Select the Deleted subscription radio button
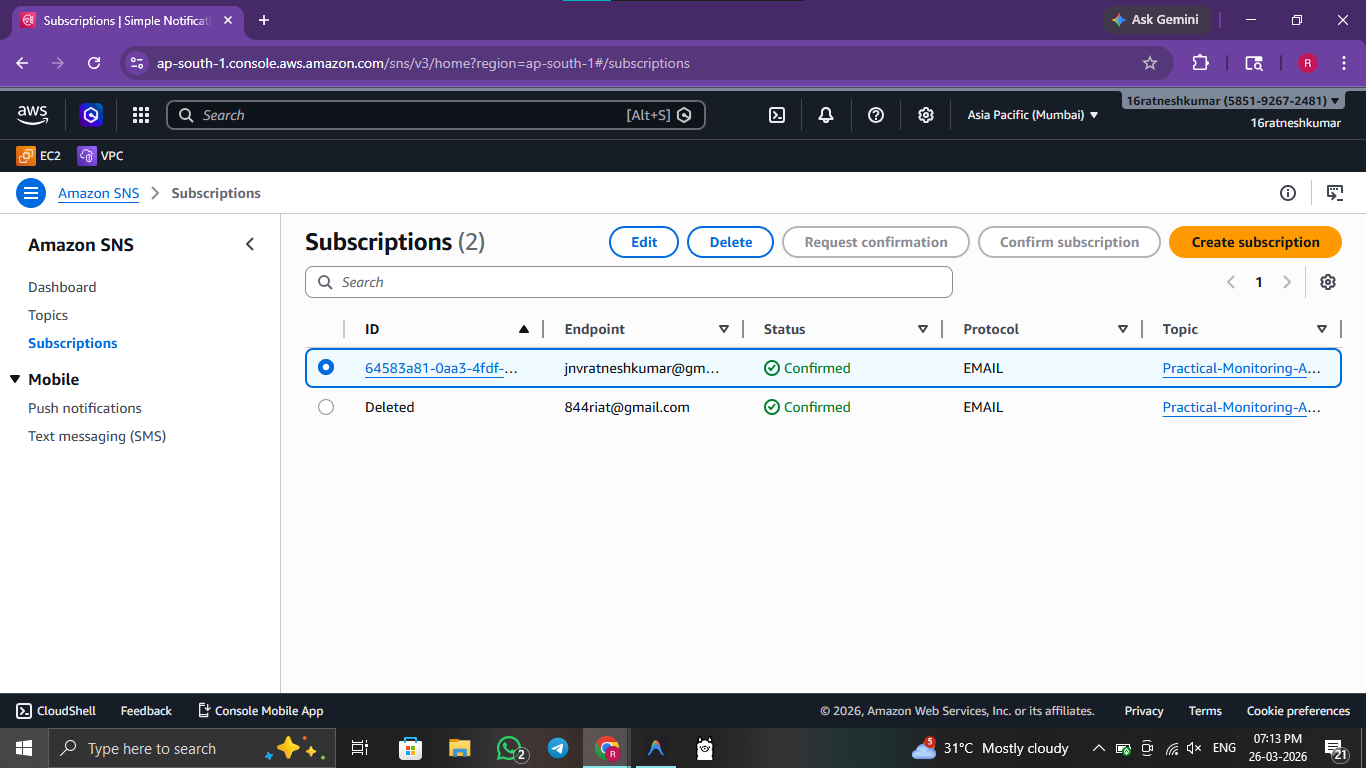Image resolution: width=1366 pixels, height=768 pixels. pos(326,407)
